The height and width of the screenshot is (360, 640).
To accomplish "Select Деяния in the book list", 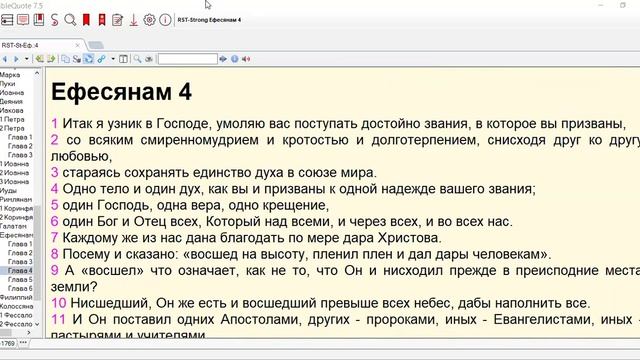I will coord(11,102).
